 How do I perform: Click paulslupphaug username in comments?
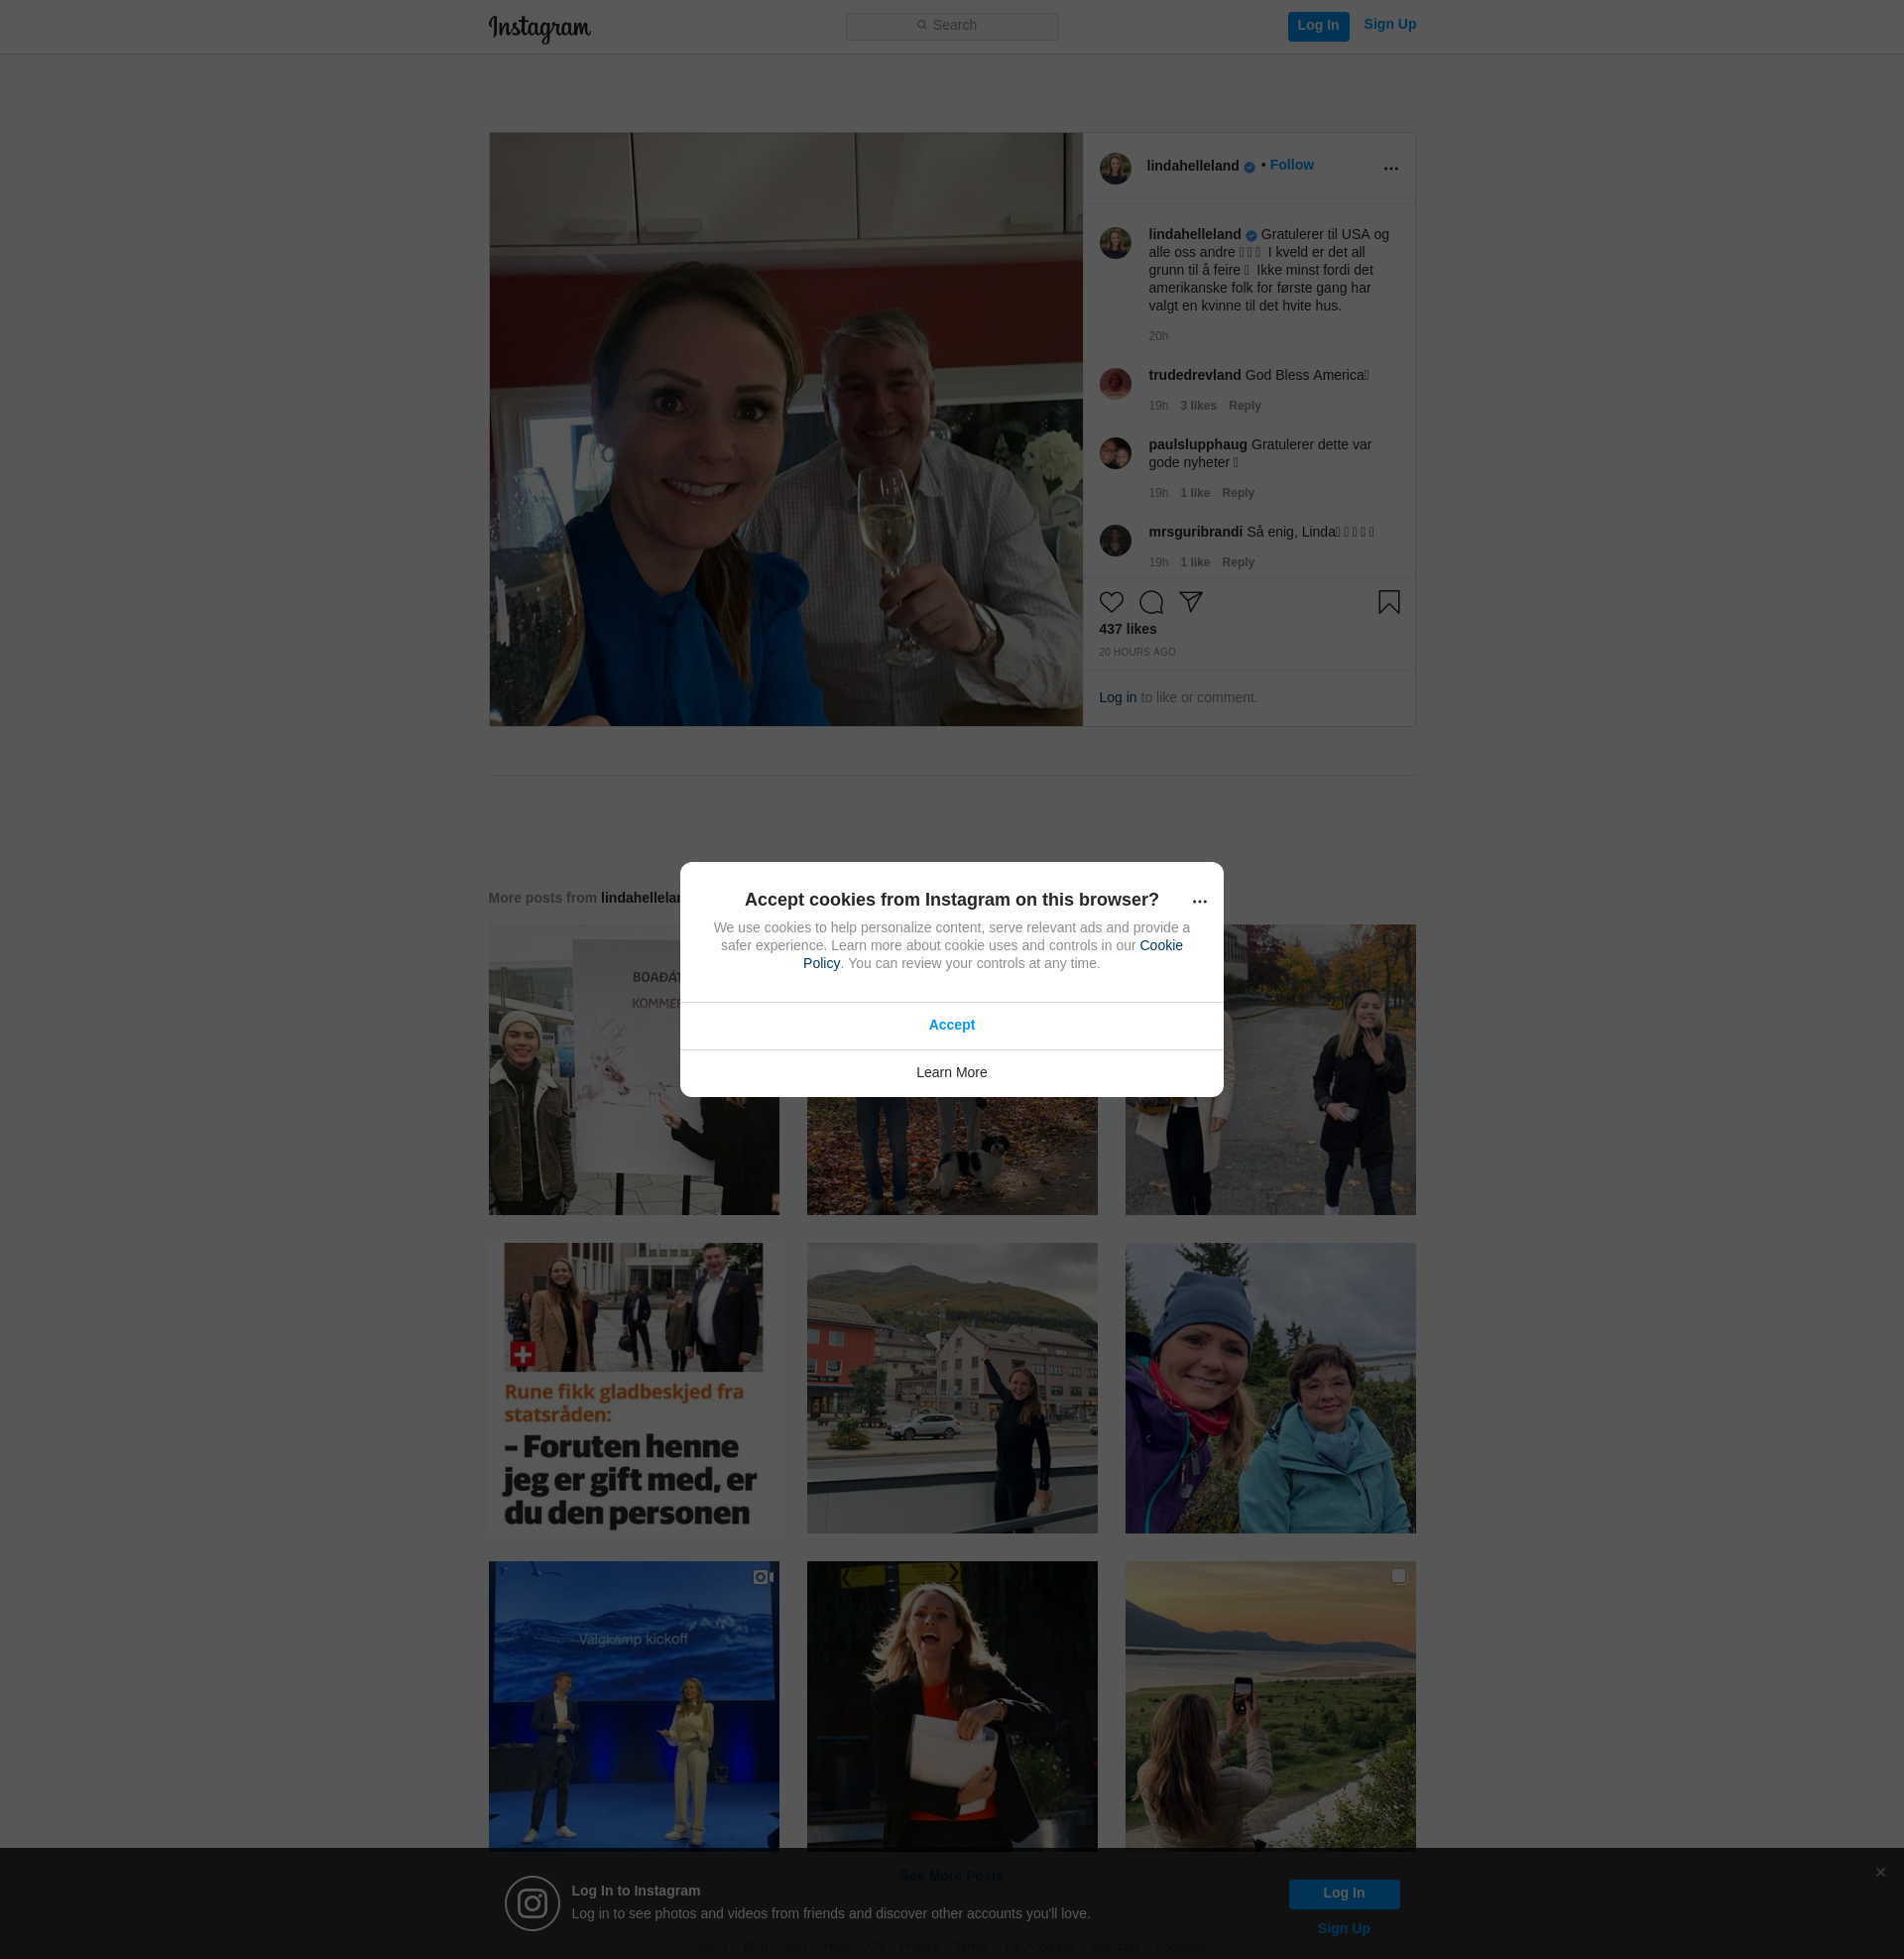(1197, 445)
